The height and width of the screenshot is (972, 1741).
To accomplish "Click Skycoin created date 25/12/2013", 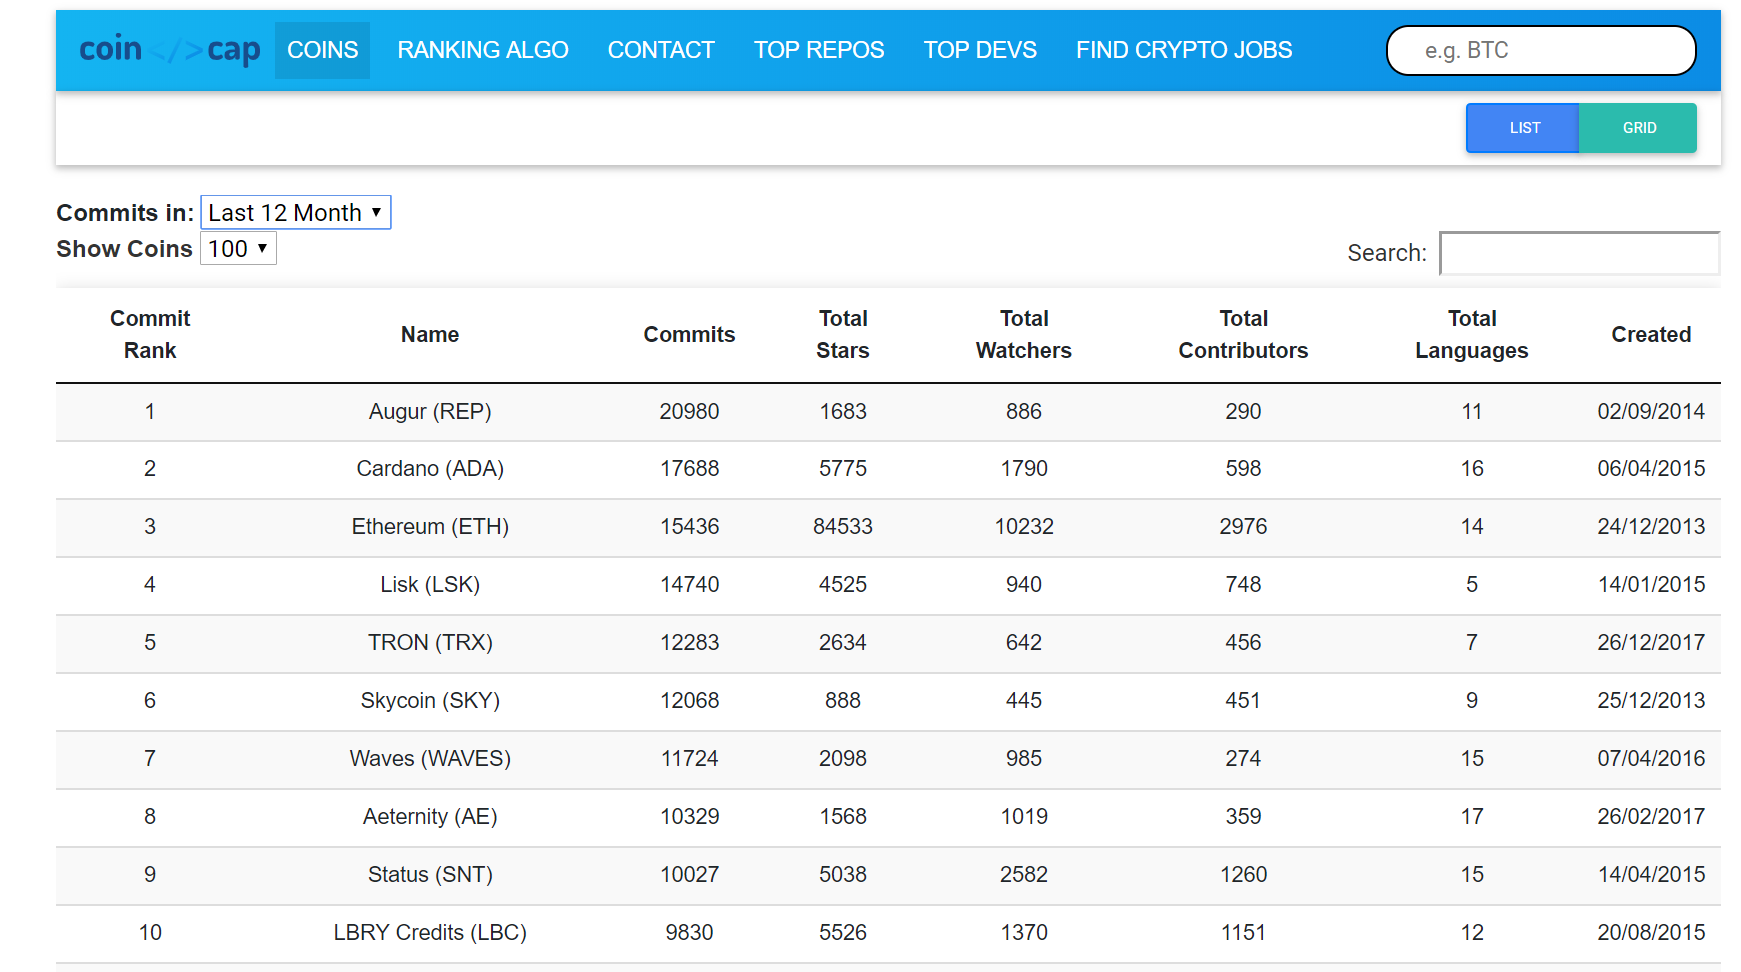I will click(1651, 701).
